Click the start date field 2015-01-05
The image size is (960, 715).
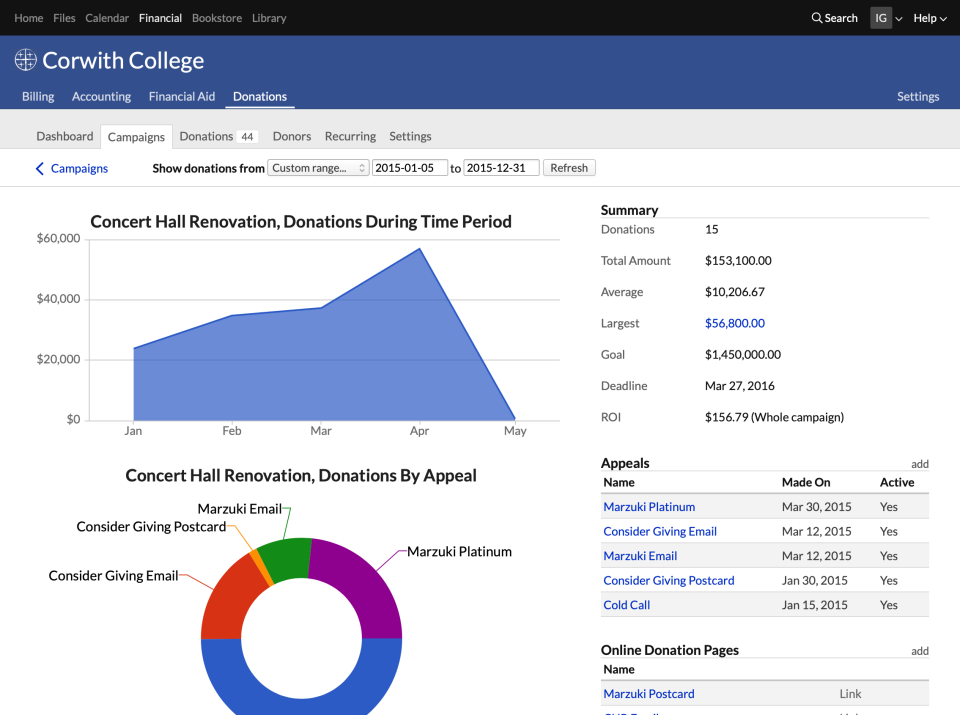click(x=410, y=168)
